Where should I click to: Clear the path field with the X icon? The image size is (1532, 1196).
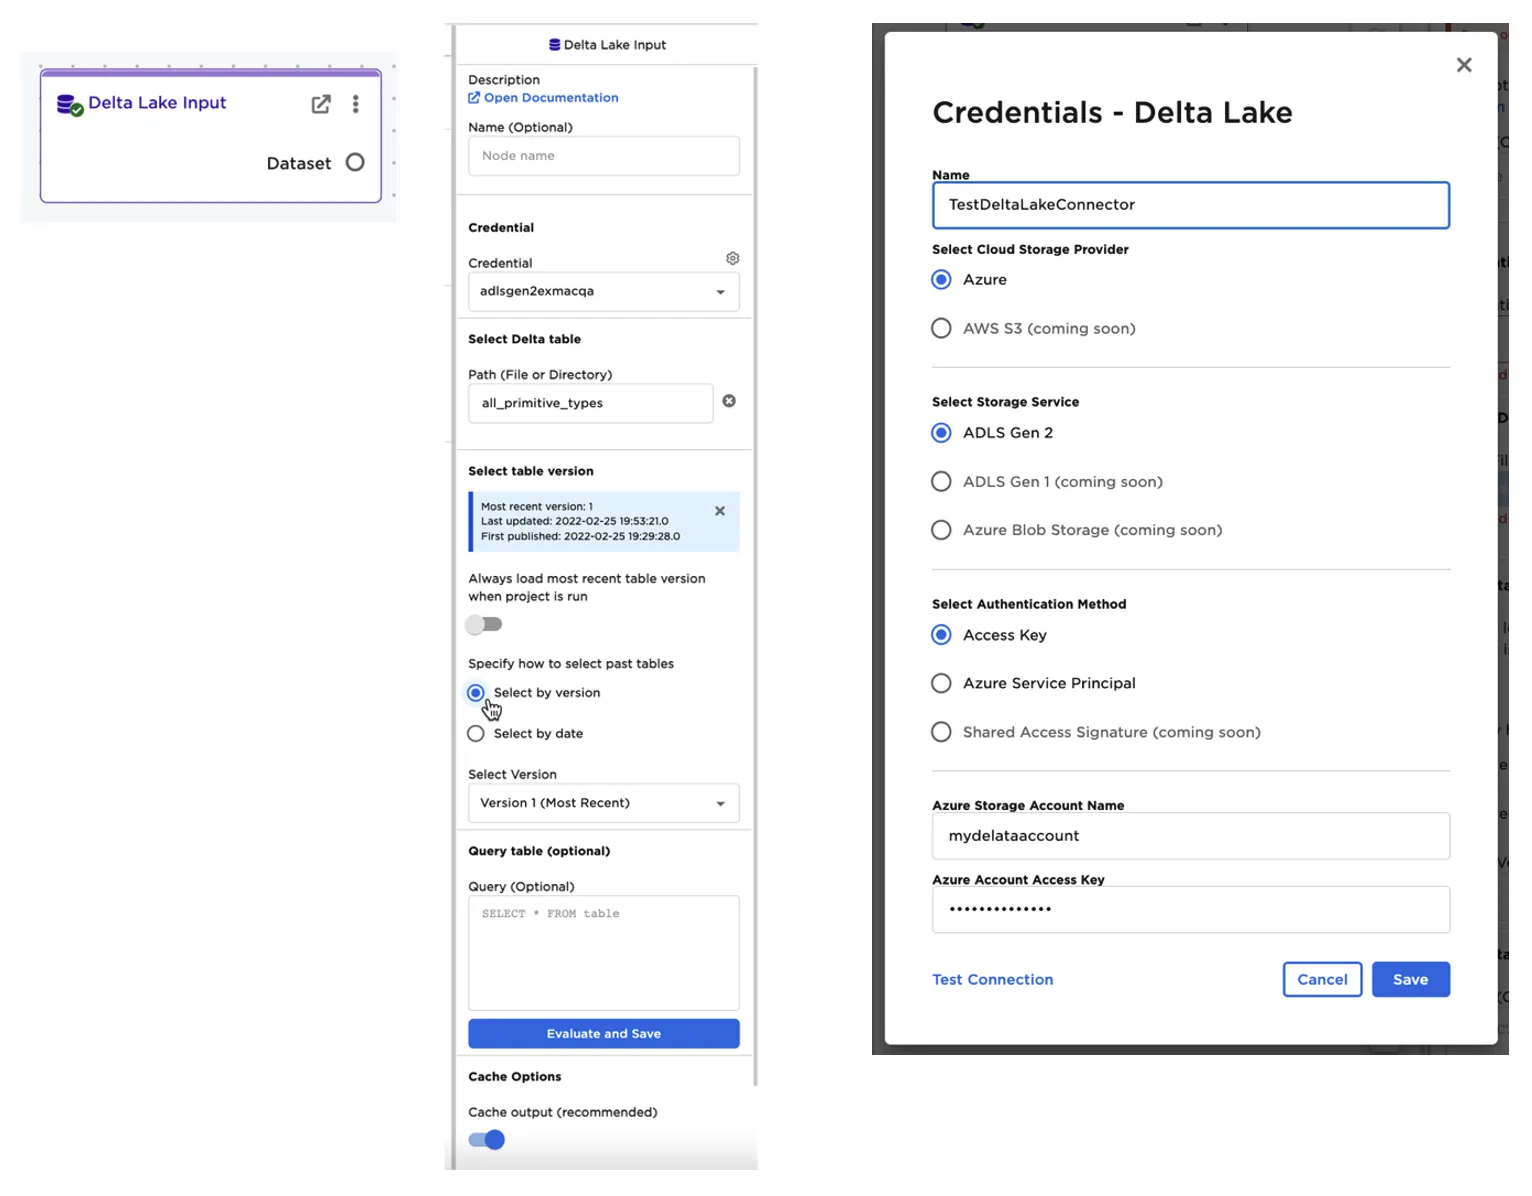pos(729,401)
